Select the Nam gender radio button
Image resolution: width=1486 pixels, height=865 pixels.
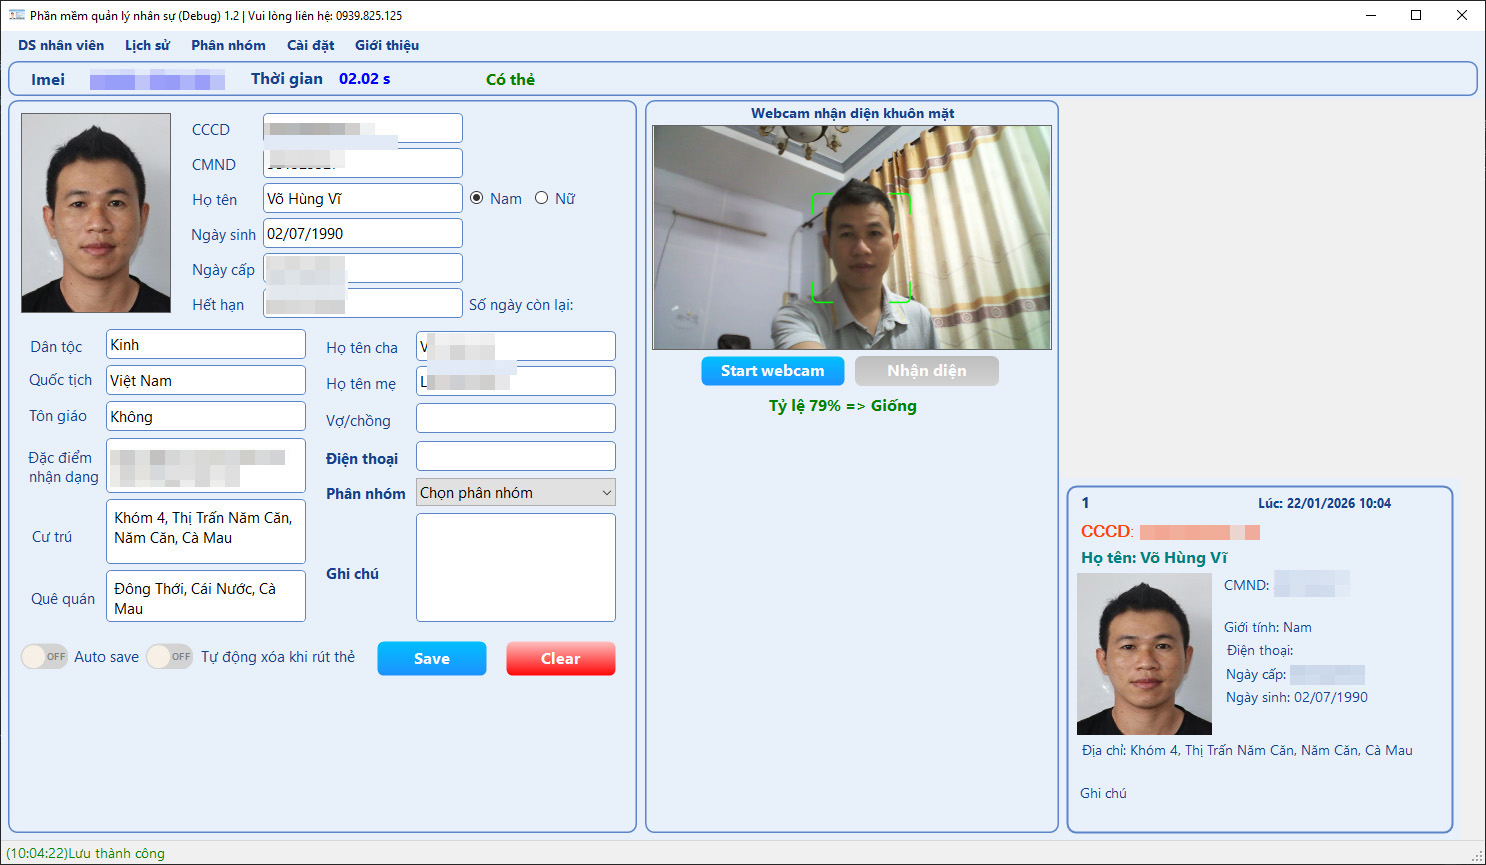[x=477, y=198]
